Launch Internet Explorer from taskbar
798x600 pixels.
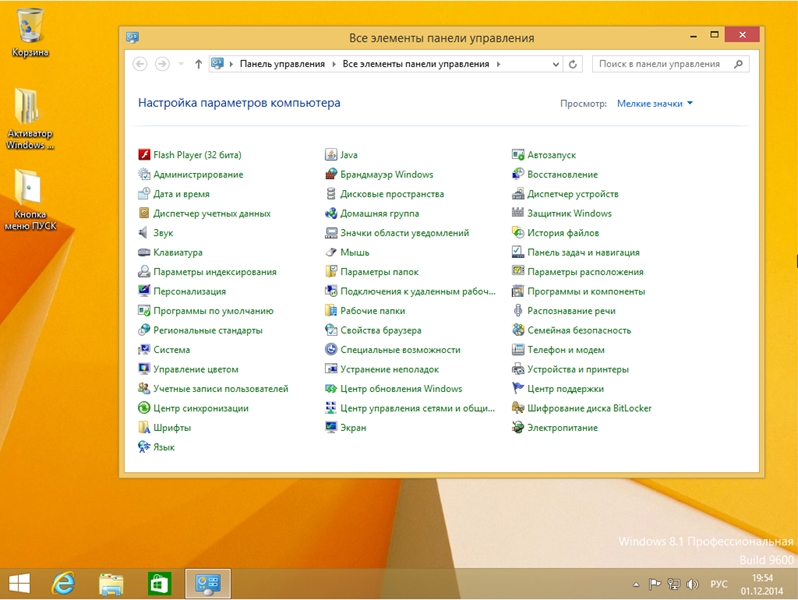tap(64, 584)
